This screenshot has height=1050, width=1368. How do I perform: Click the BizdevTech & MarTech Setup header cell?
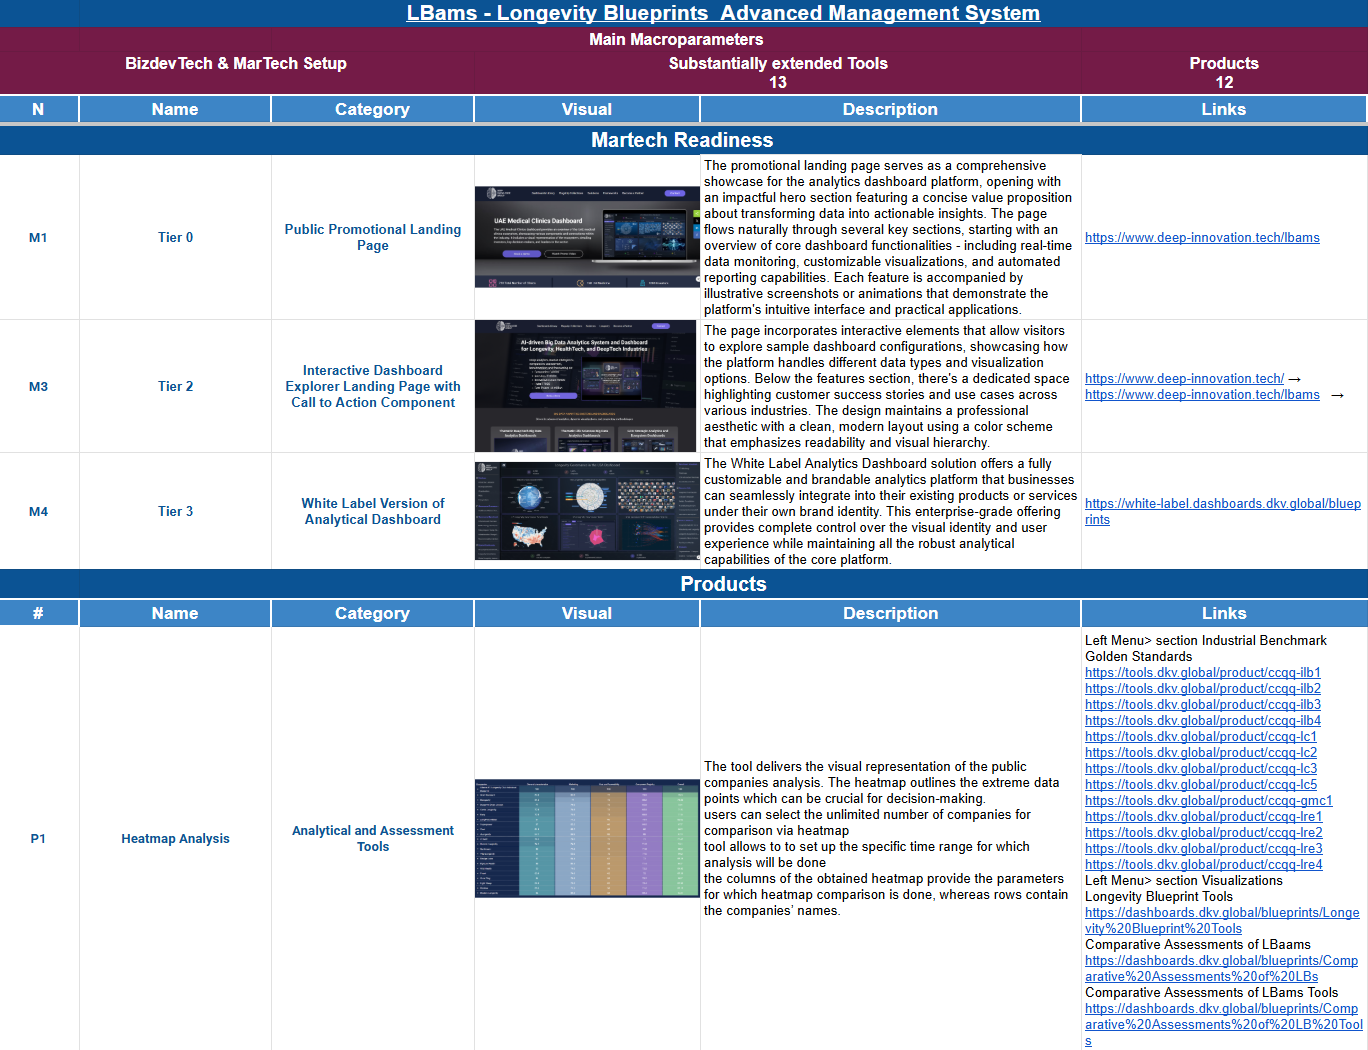[x=236, y=63]
